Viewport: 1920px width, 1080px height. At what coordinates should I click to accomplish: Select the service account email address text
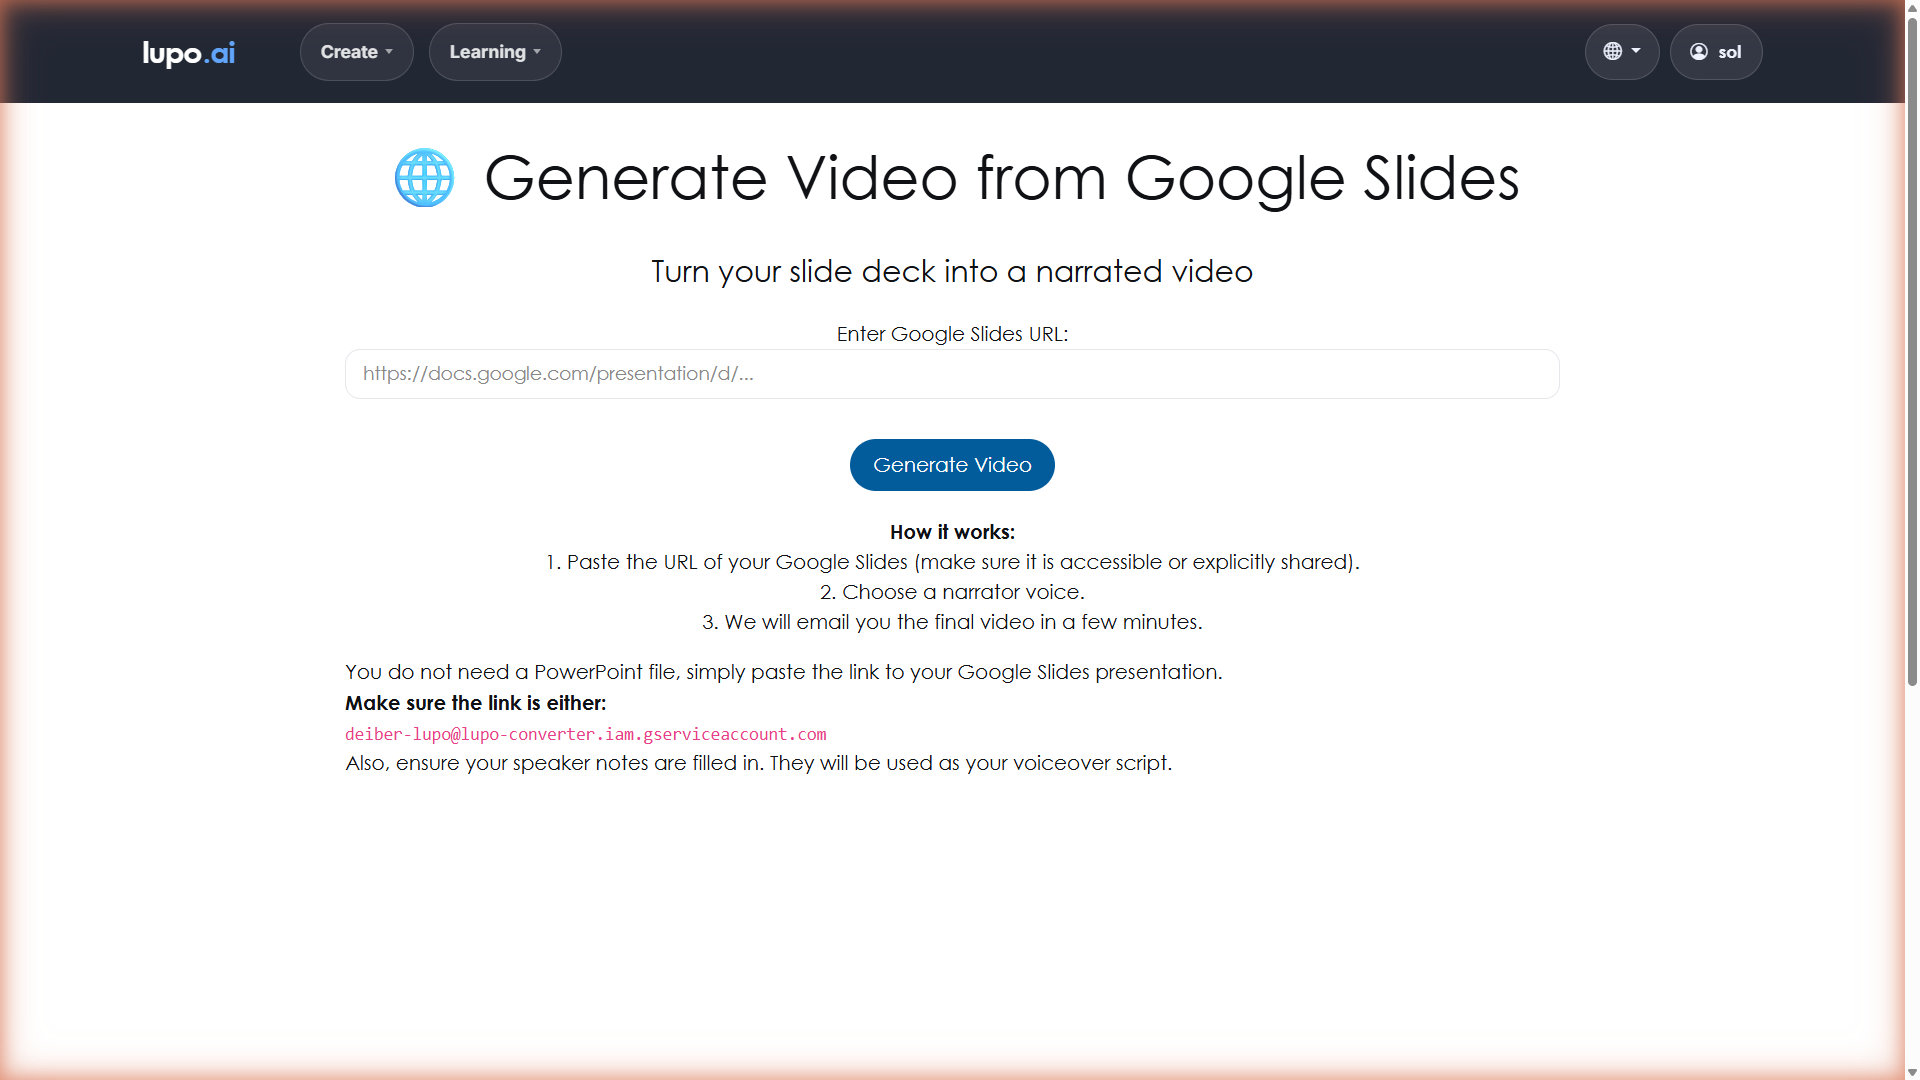[x=586, y=734]
